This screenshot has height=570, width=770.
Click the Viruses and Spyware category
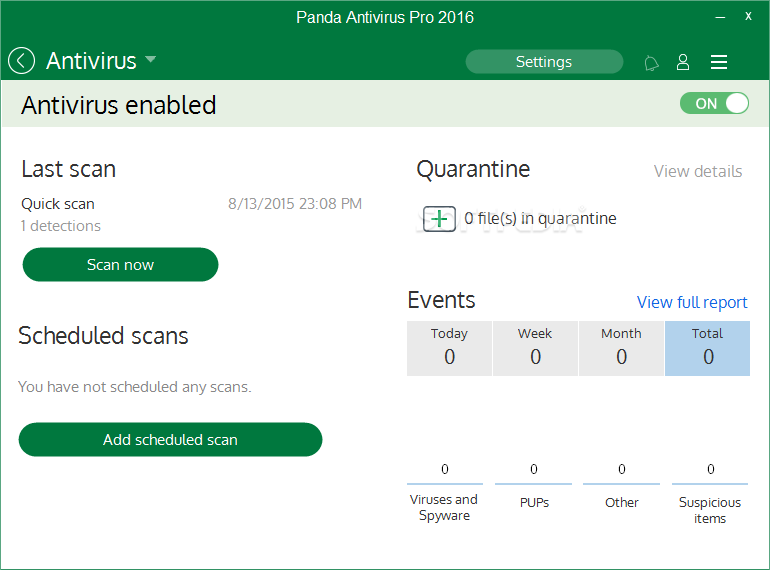(444, 507)
